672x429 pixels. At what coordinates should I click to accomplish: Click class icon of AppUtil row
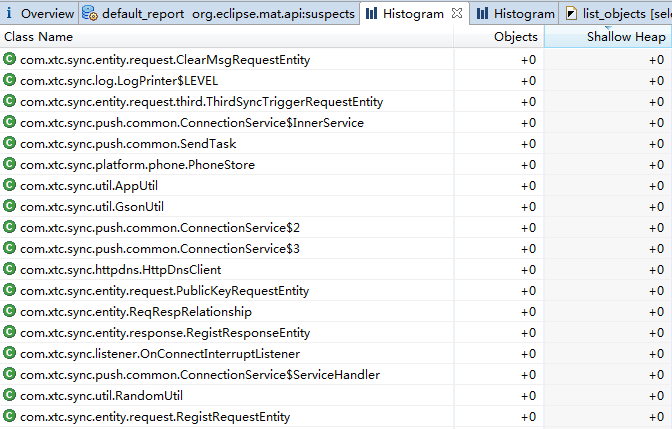tap(9, 185)
